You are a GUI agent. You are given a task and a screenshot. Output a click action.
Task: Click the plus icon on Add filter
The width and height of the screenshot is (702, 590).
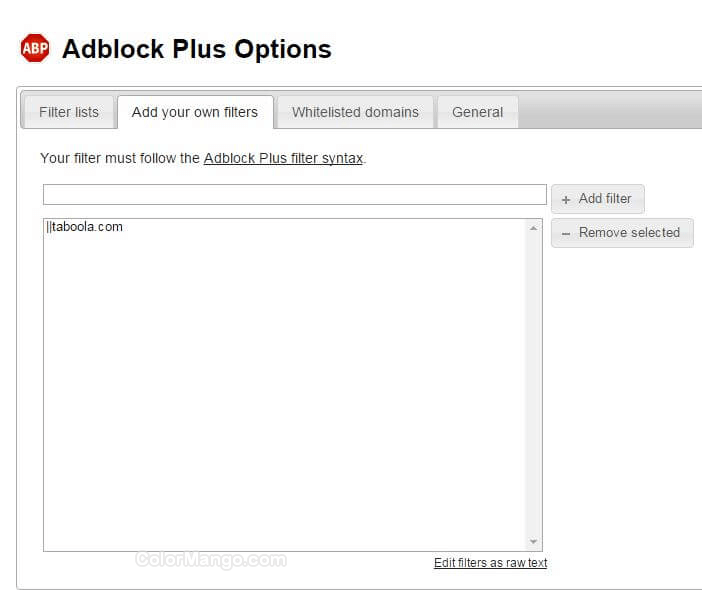point(566,199)
